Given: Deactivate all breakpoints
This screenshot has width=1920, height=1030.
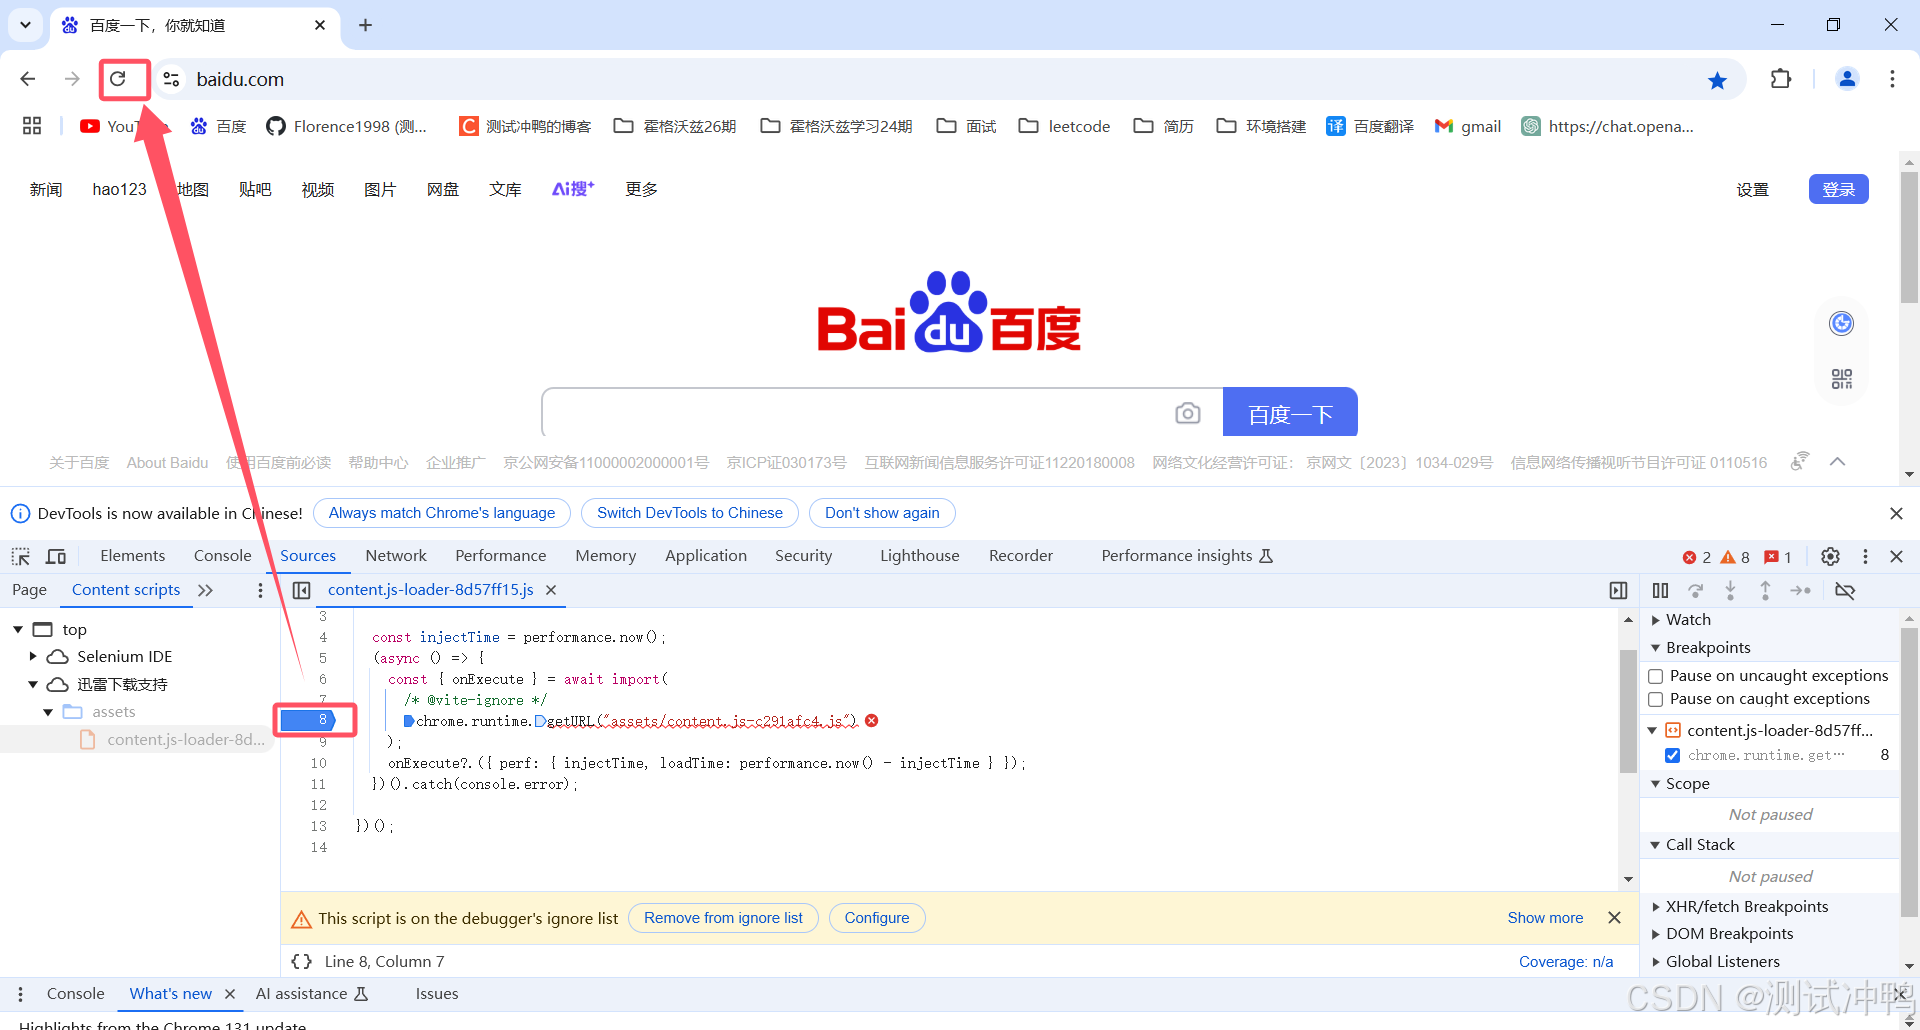Looking at the screenshot, I should tap(1845, 590).
